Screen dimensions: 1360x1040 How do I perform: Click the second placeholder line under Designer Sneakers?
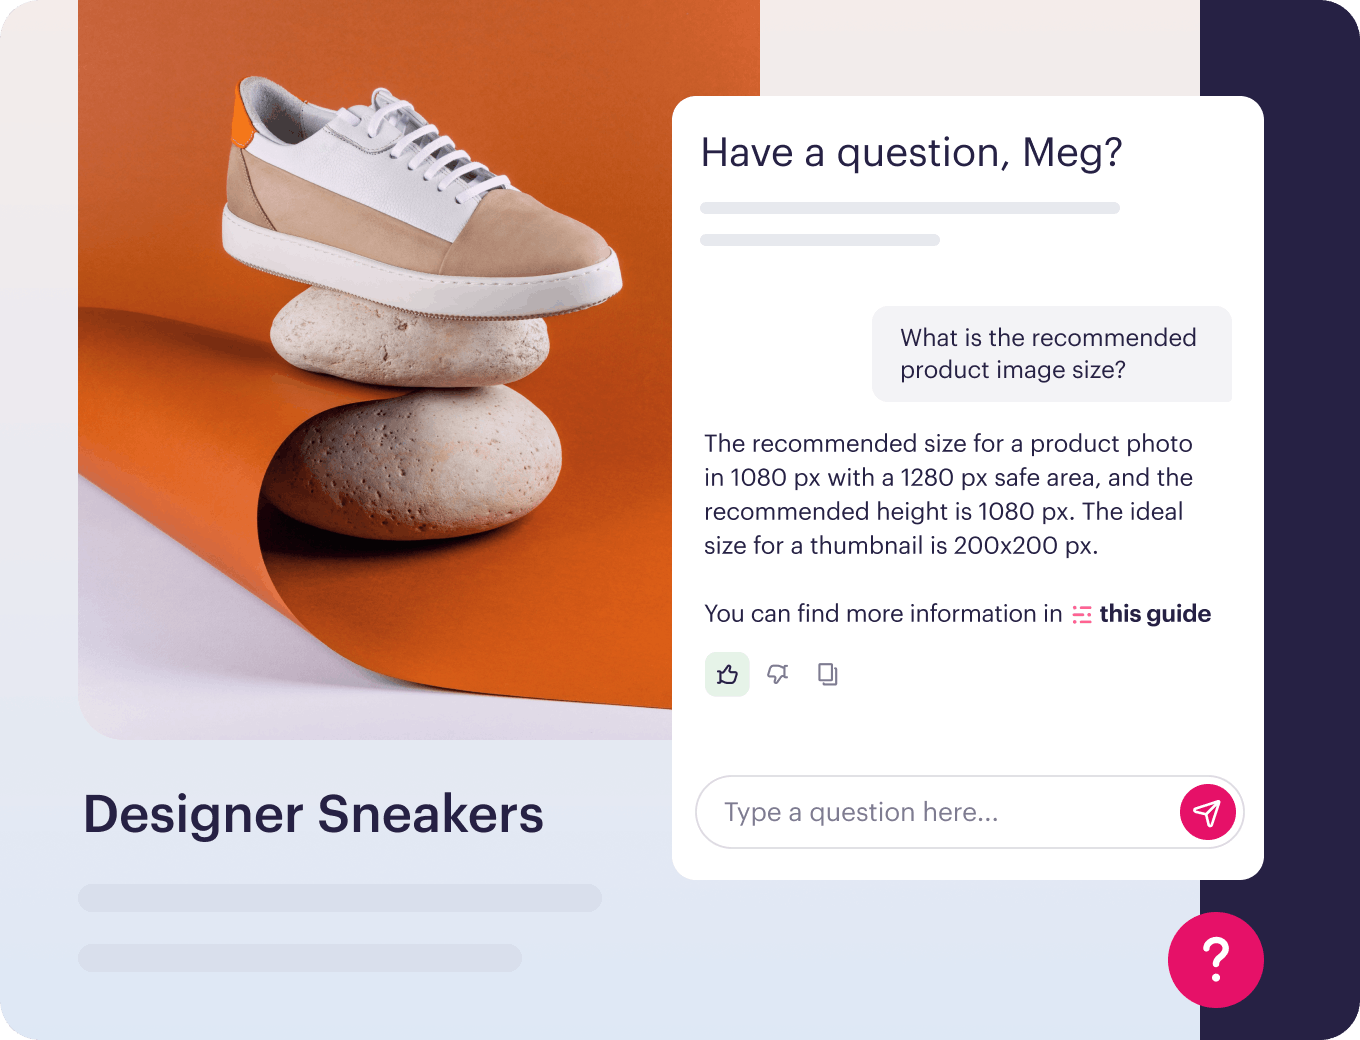click(x=300, y=957)
